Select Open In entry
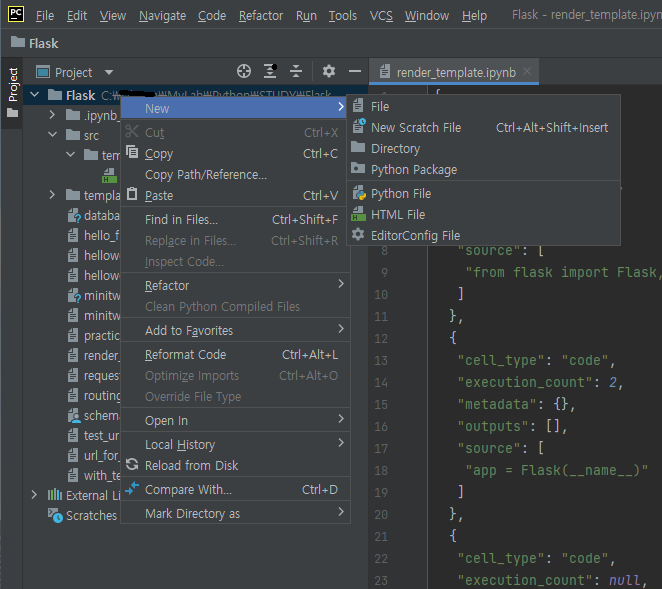 point(235,420)
